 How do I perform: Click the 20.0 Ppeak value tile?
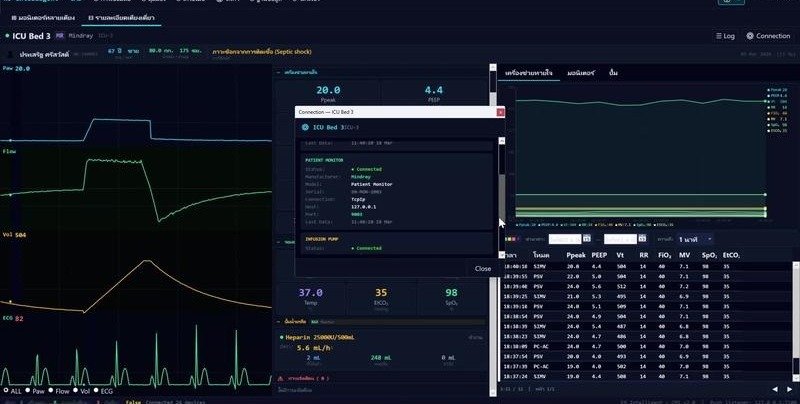click(x=328, y=93)
